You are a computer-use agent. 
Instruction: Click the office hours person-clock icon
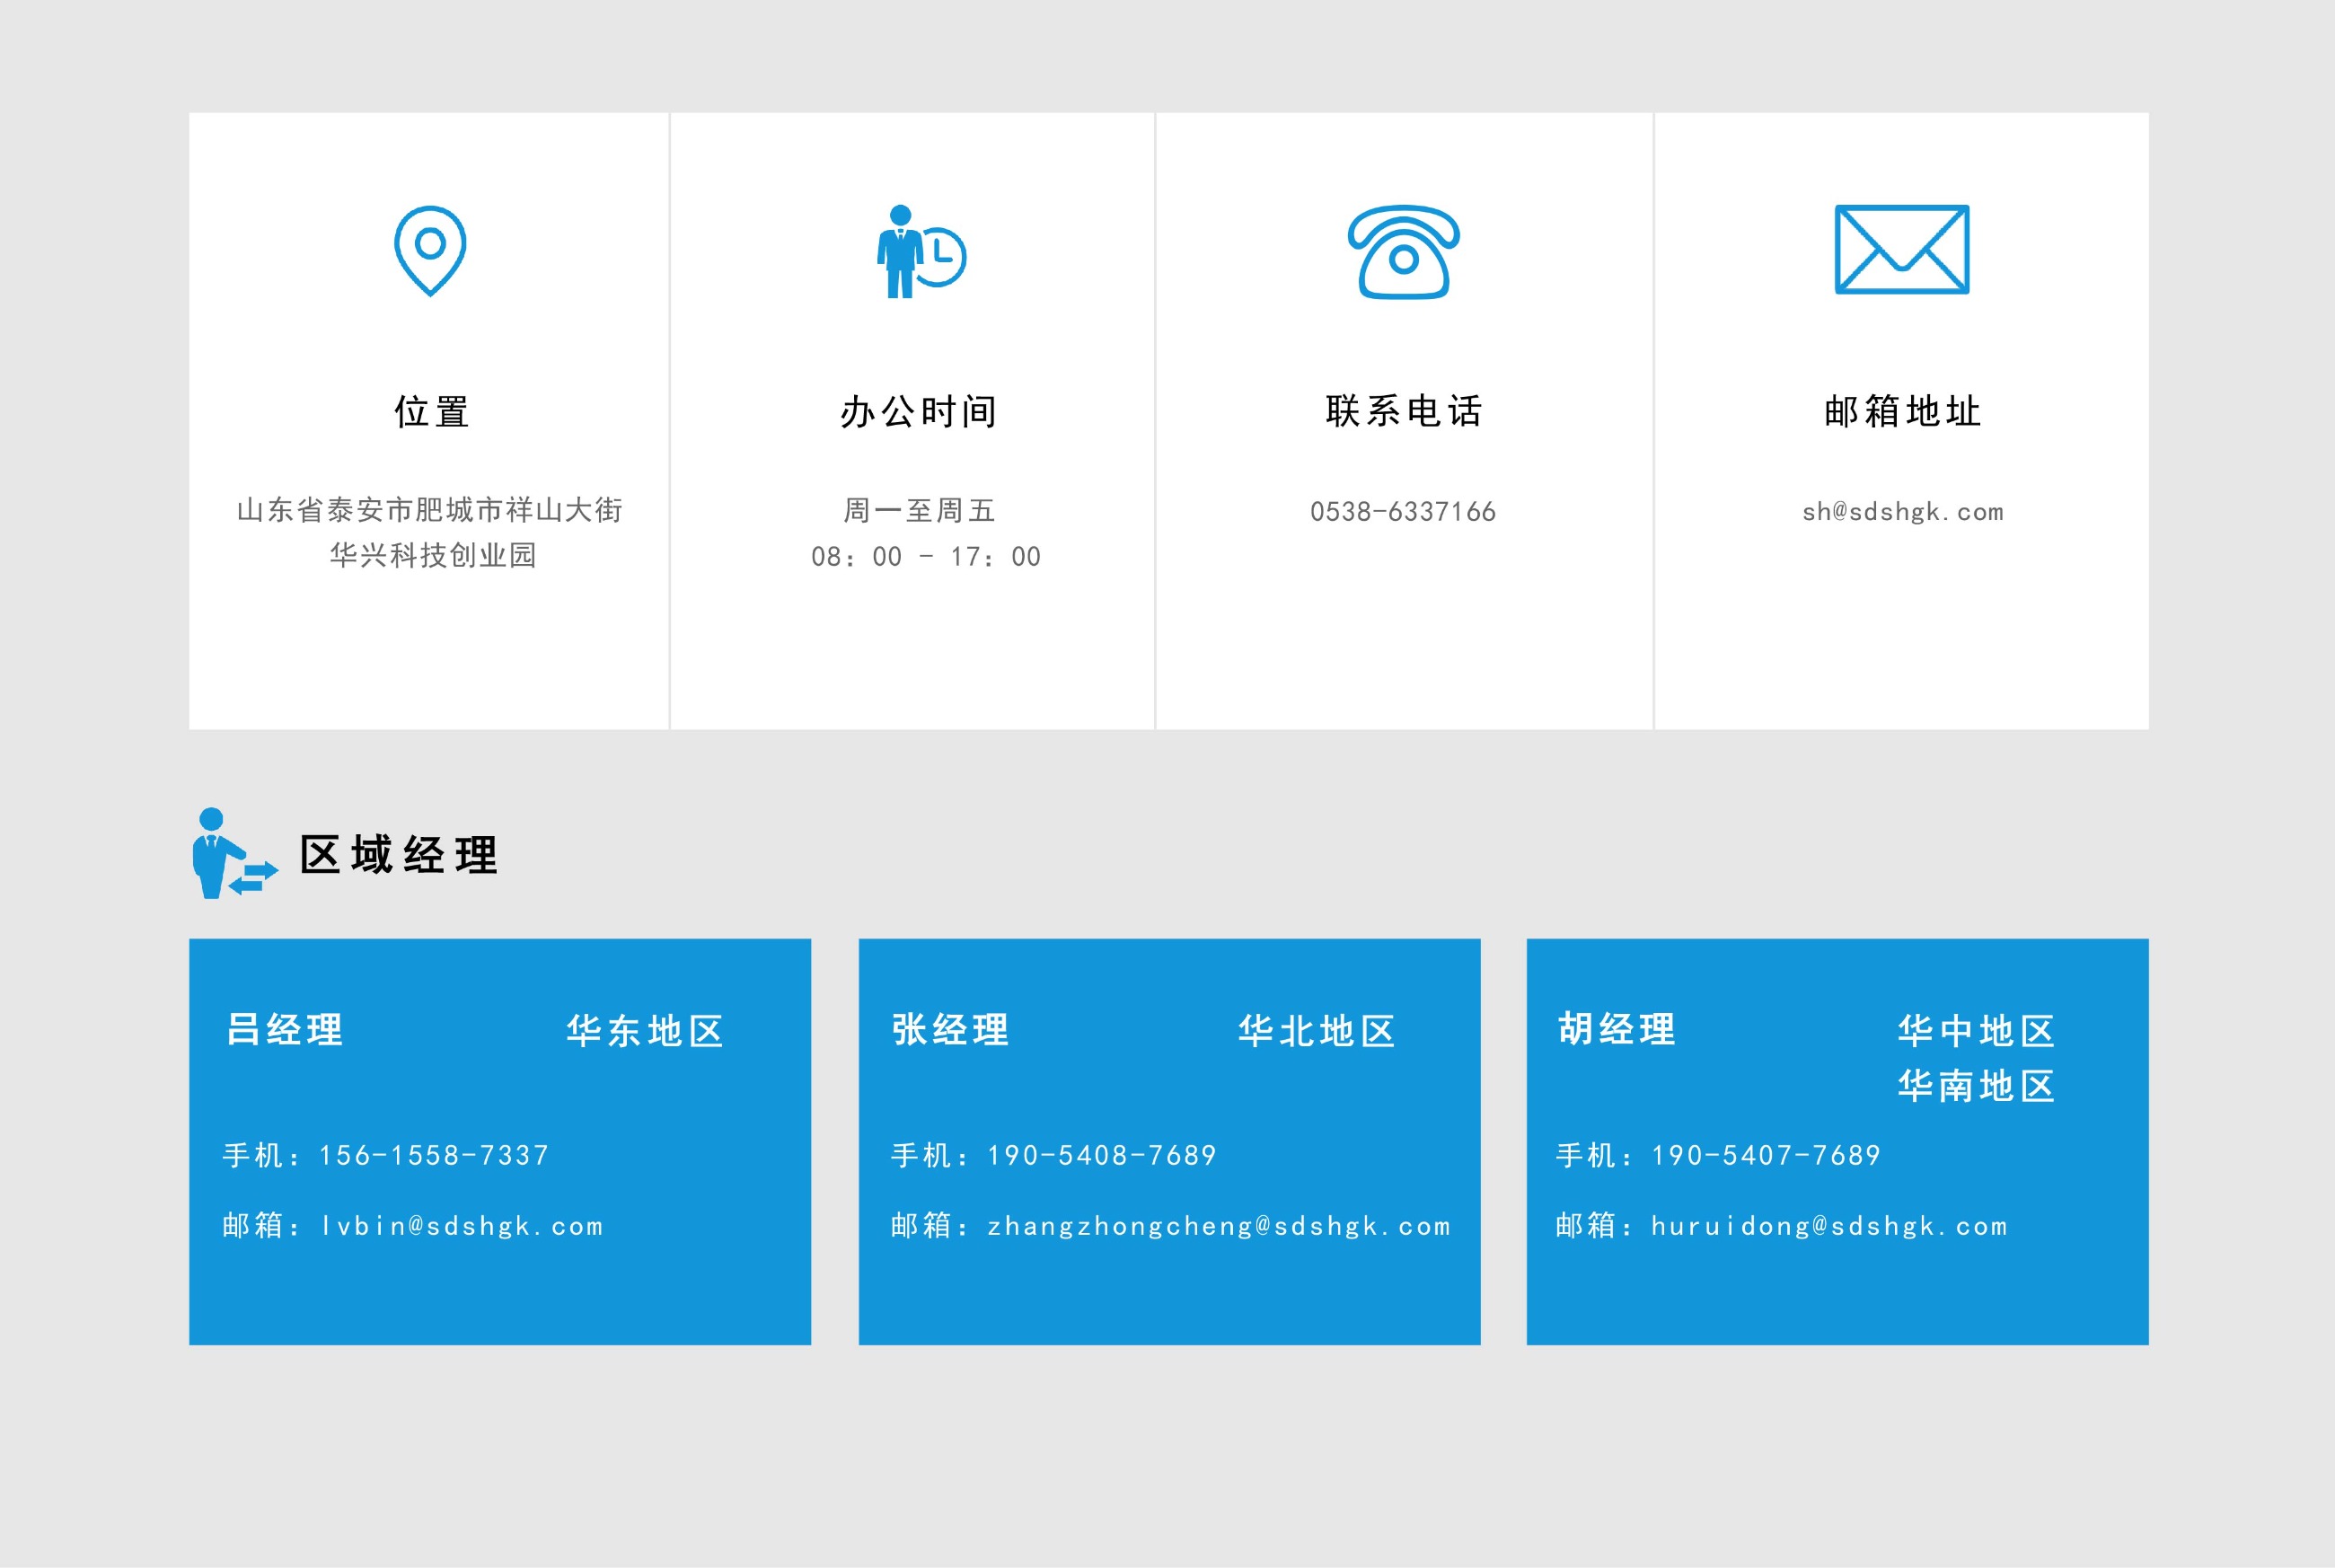point(921,251)
